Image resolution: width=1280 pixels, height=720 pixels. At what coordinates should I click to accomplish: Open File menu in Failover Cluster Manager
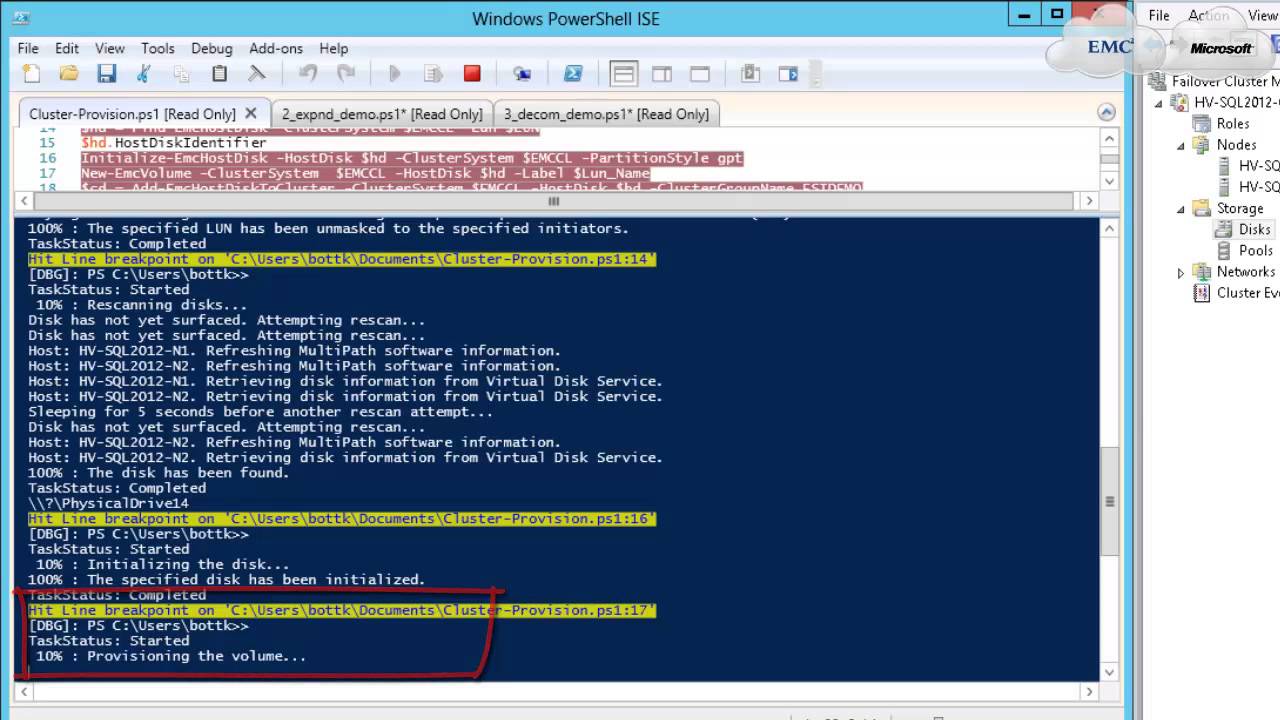tap(1159, 15)
